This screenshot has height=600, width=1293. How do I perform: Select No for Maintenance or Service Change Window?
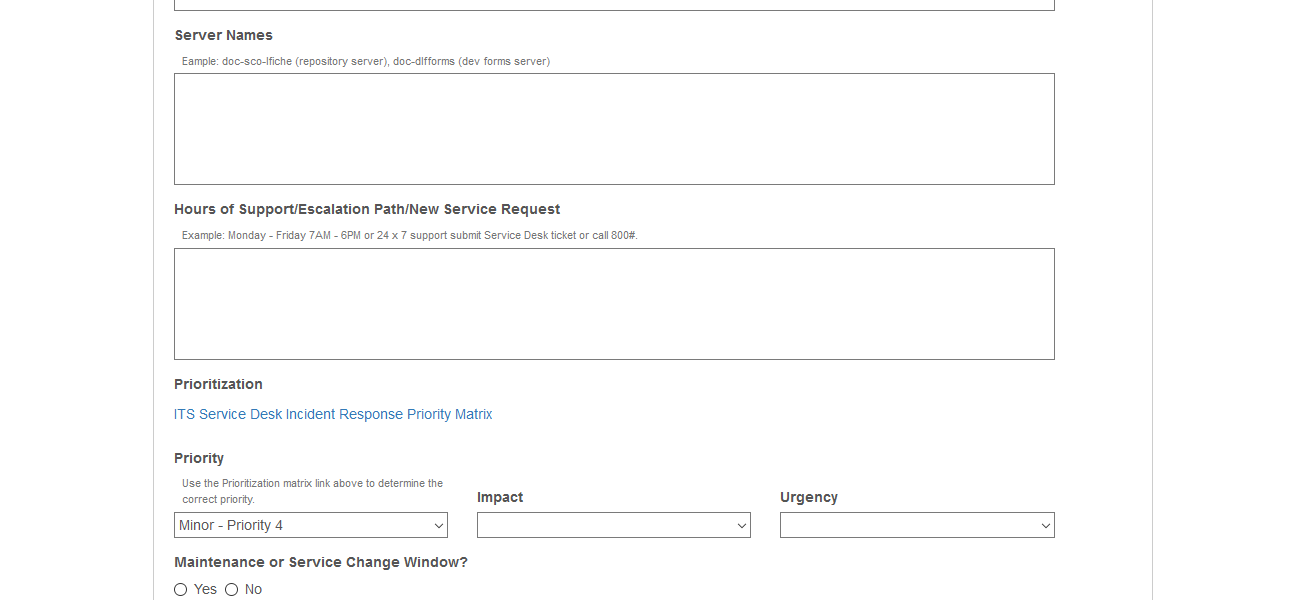pos(231,590)
